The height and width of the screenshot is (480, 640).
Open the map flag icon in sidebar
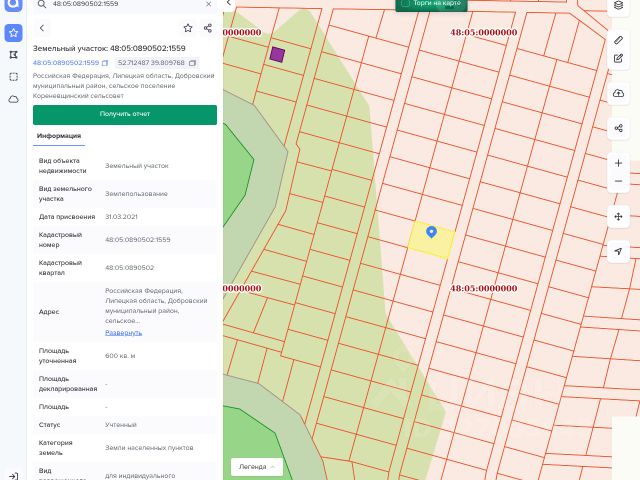click(13, 55)
